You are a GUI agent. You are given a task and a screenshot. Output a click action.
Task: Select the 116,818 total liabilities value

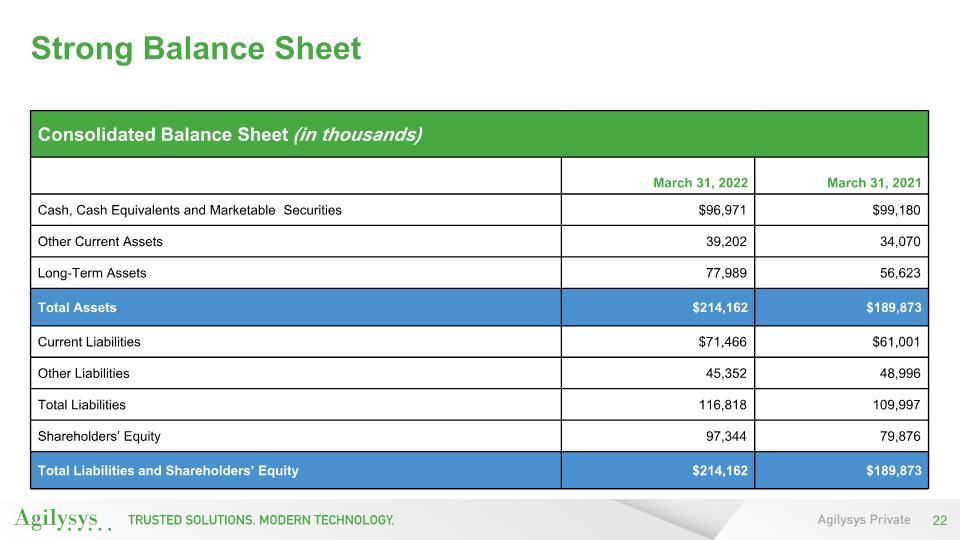click(722, 405)
